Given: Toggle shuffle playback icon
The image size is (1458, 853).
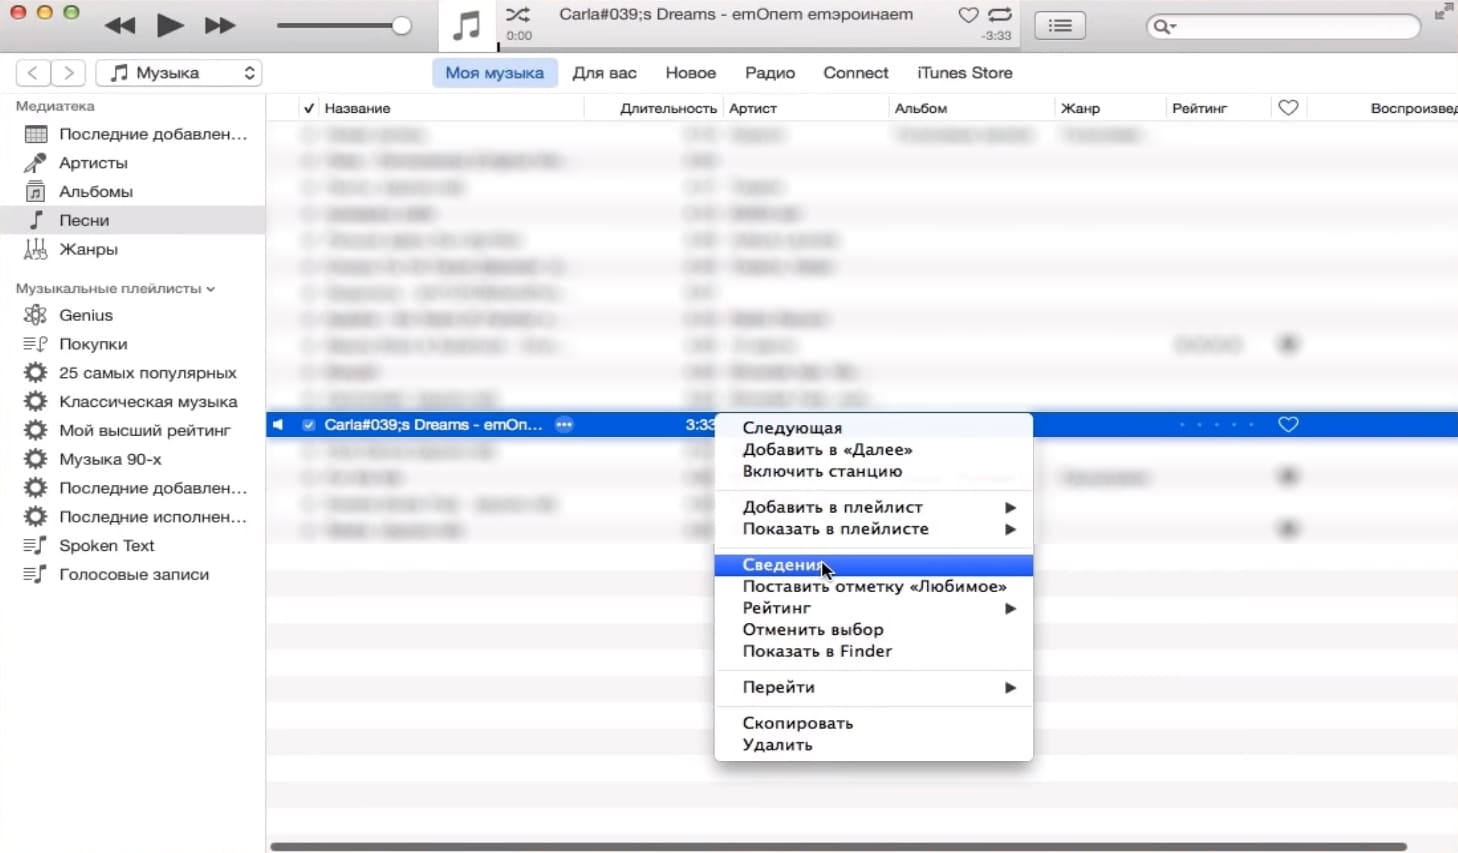Looking at the screenshot, I should pyautogui.click(x=518, y=14).
